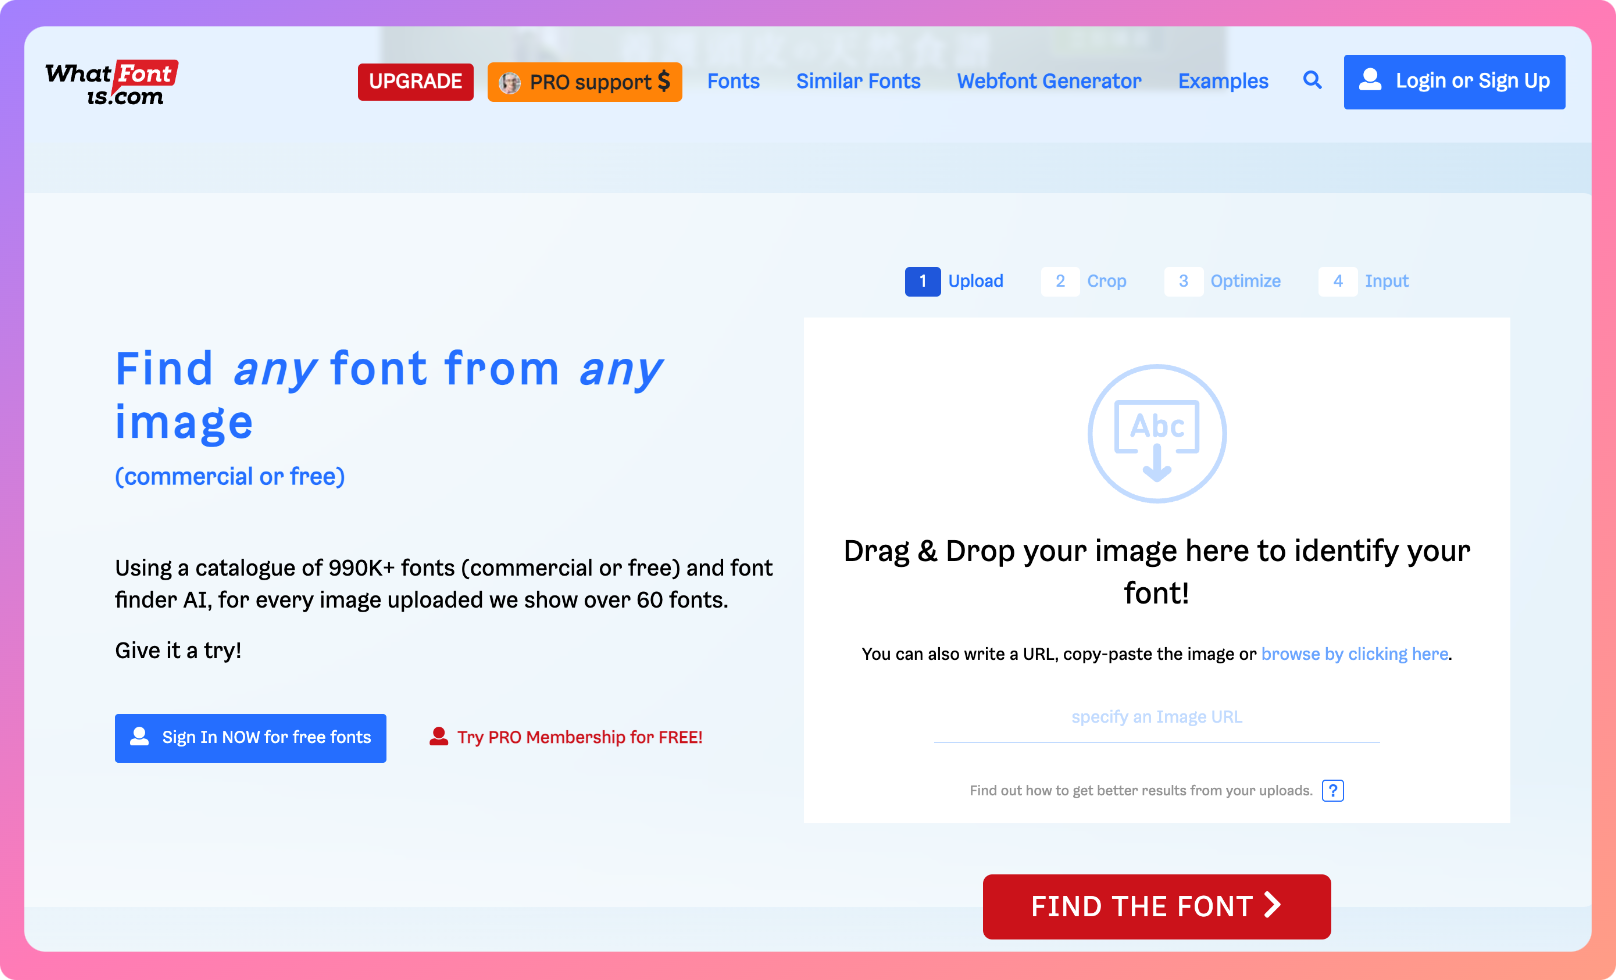The image size is (1616, 980).
Task: Select step 2 Crop tab
Action: [x=1084, y=281]
